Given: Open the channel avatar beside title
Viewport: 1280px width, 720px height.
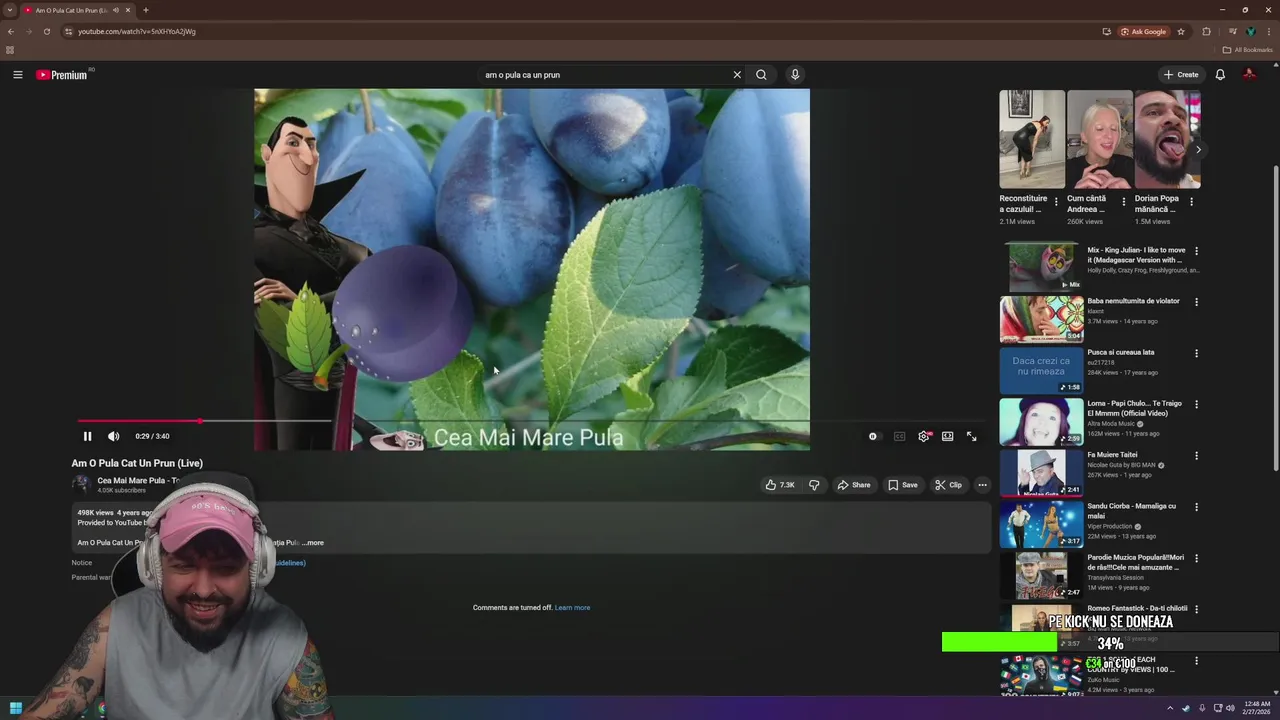Looking at the screenshot, I should coord(80,485).
